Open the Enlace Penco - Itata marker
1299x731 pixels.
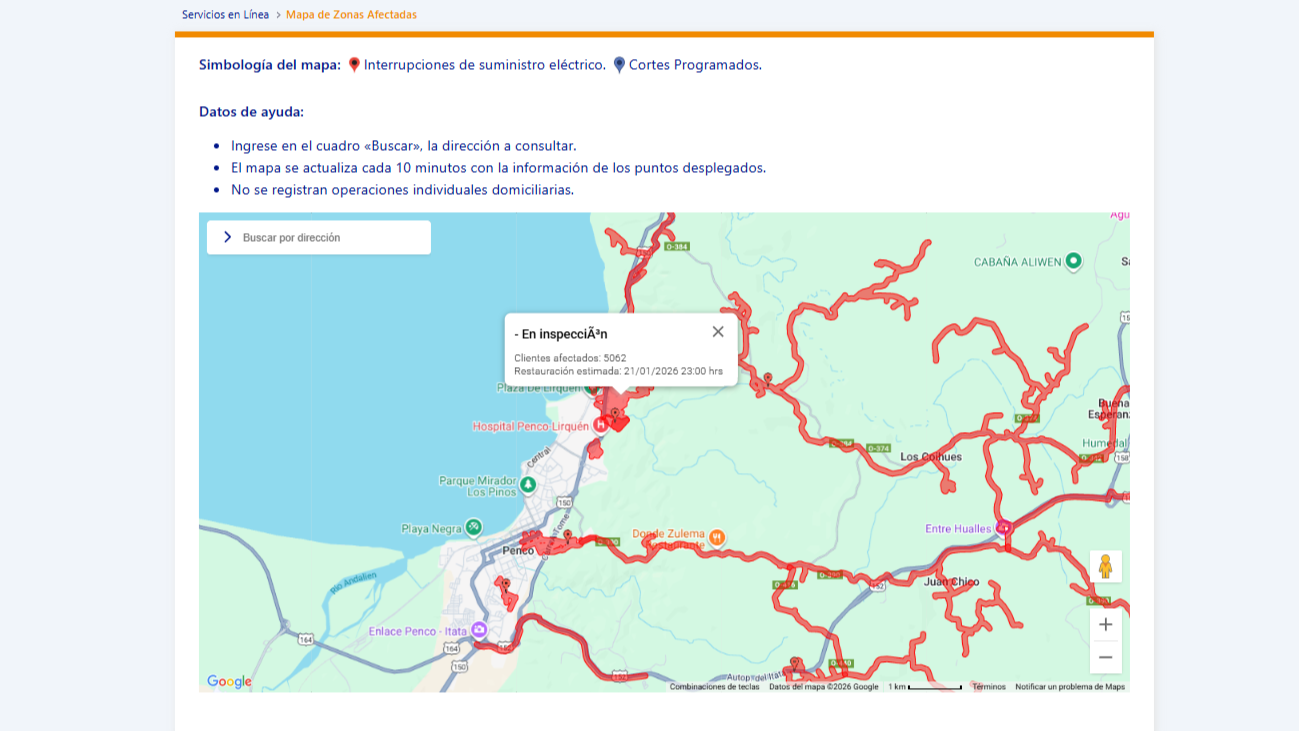click(x=479, y=630)
